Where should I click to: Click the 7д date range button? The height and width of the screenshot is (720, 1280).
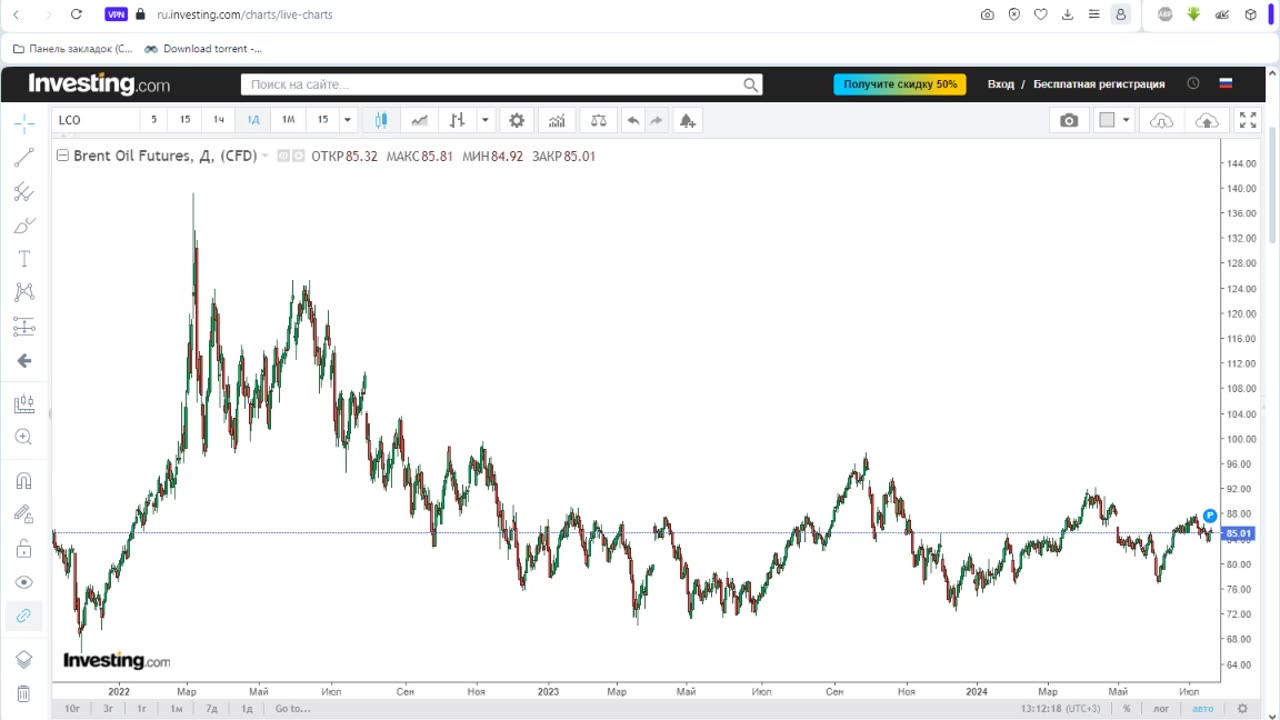point(211,708)
